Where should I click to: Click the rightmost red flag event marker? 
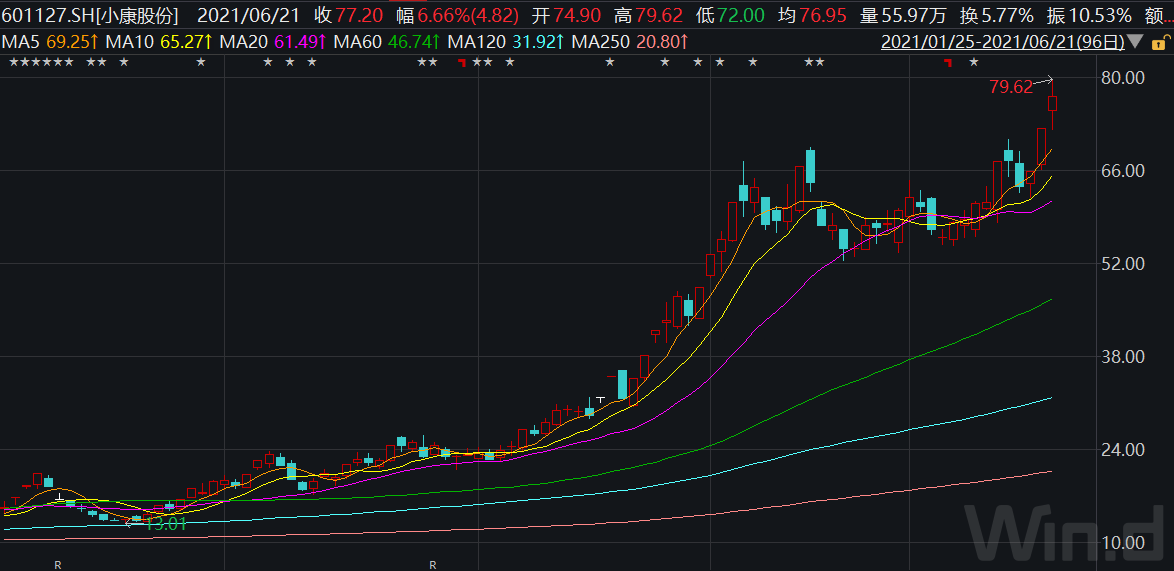click(x=947, y=63)
